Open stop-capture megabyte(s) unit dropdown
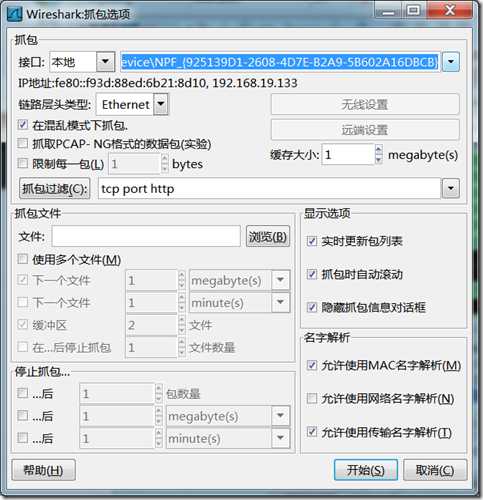Screen dimensions: 483x500 [281, 415]
